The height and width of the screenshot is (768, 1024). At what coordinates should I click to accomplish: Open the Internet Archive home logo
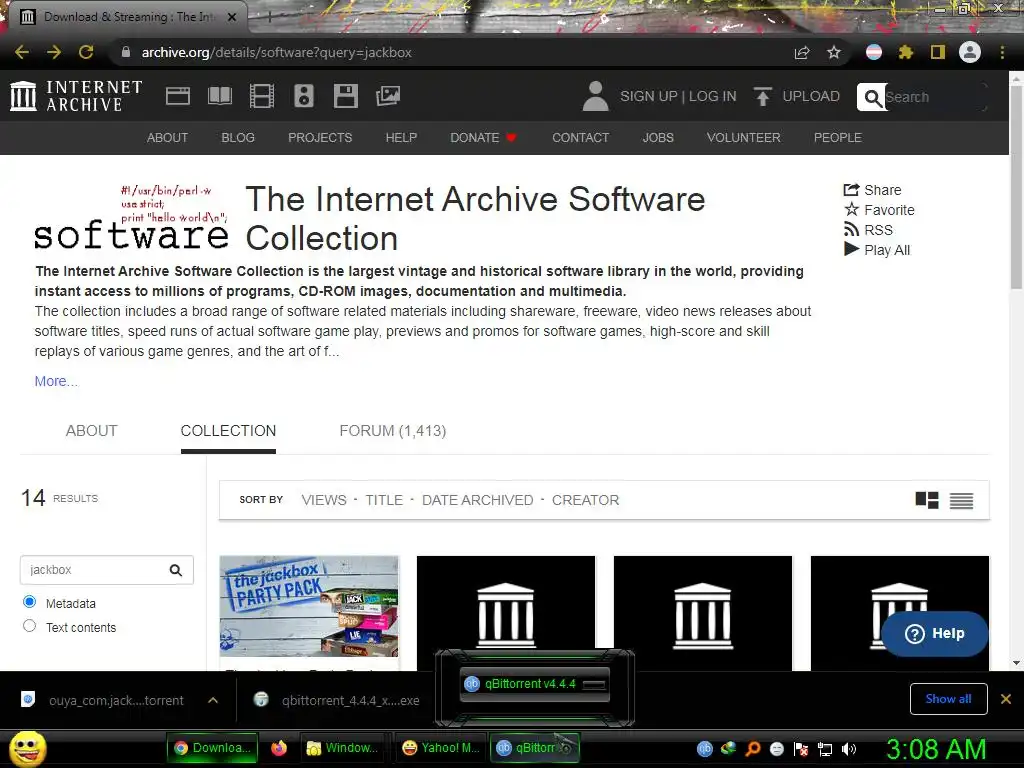(x=76, y=96)
